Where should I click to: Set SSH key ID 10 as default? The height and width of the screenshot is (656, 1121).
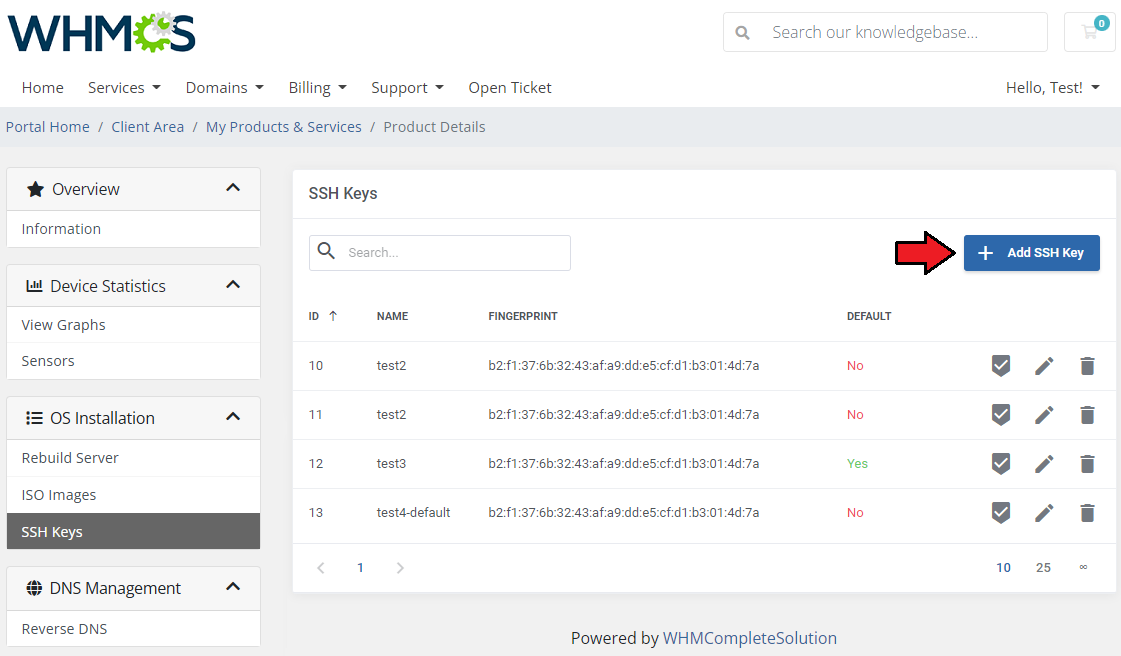pyautogui.click(x=1000, y=366)
